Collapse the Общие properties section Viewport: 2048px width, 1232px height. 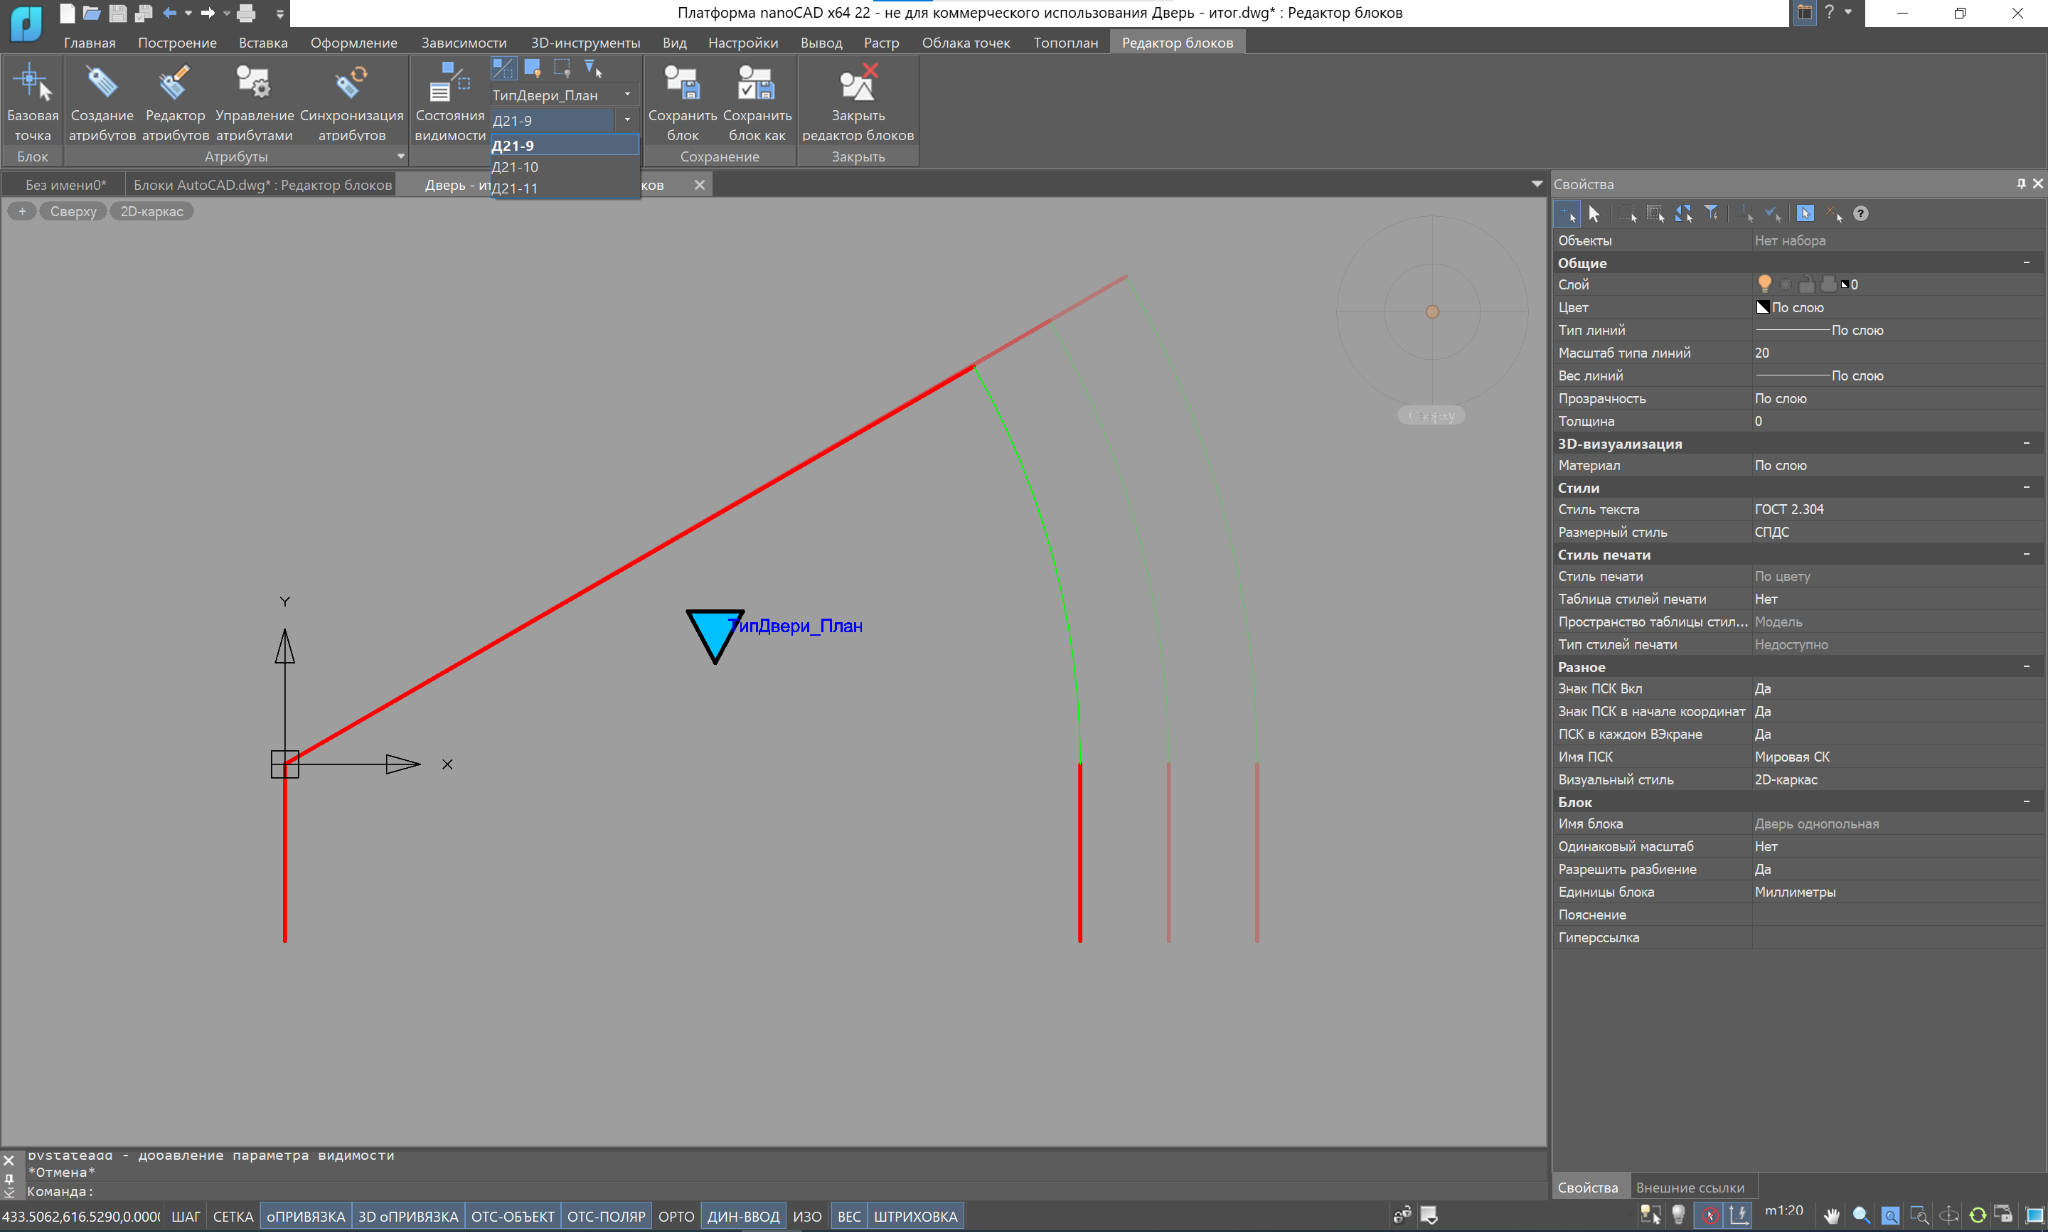pyautogui.click(x=2026, y=263)
